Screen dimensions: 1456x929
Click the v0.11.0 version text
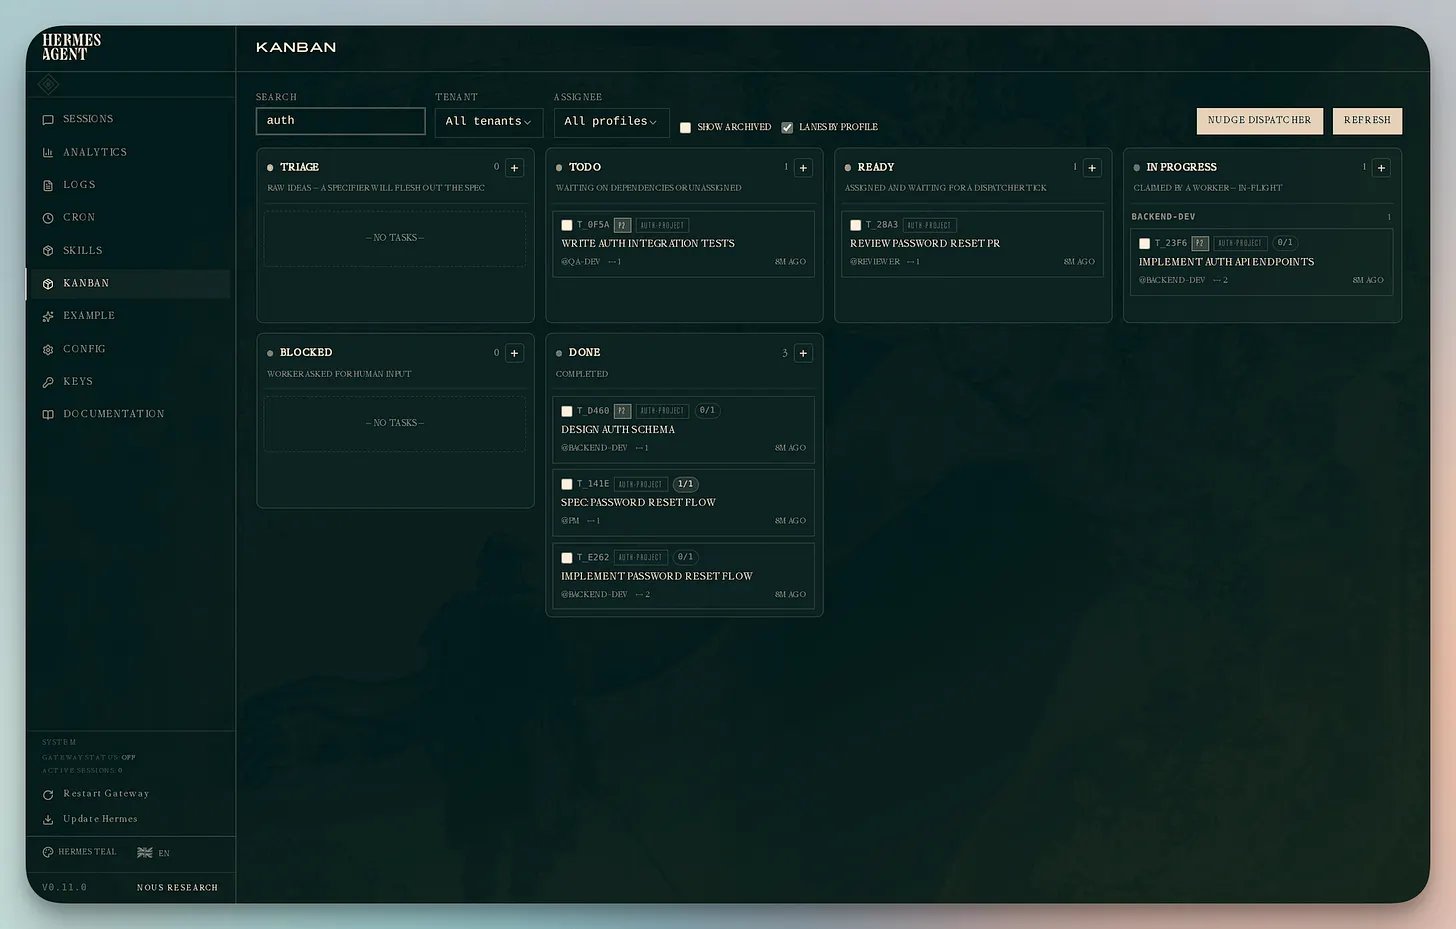tap(64, 888)
